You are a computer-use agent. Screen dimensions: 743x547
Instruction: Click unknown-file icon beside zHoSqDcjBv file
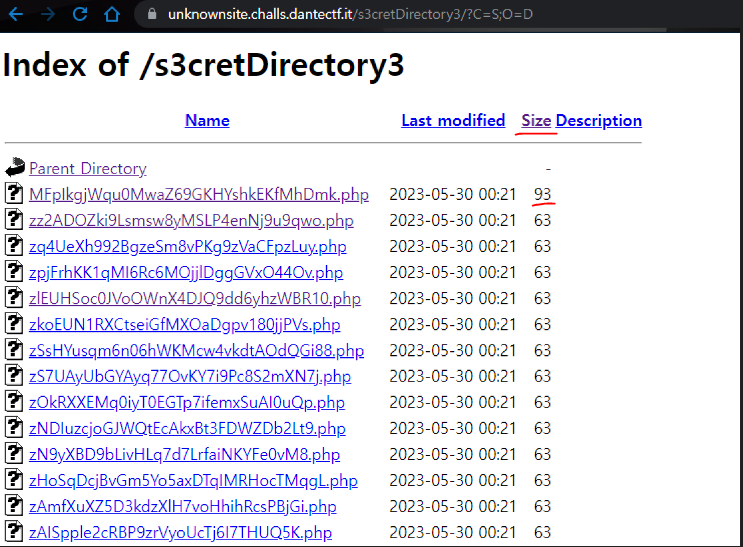[14, 480]
